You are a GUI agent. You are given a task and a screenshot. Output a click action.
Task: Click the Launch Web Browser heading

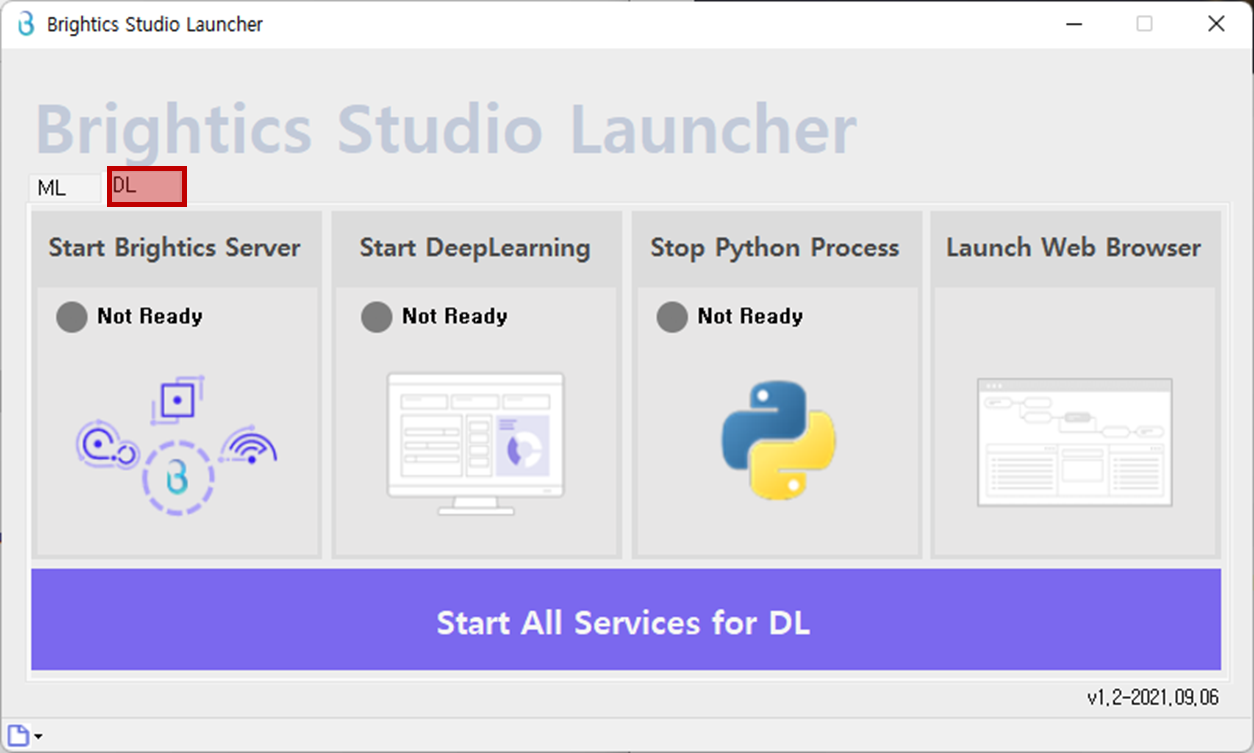(1074, 248)
